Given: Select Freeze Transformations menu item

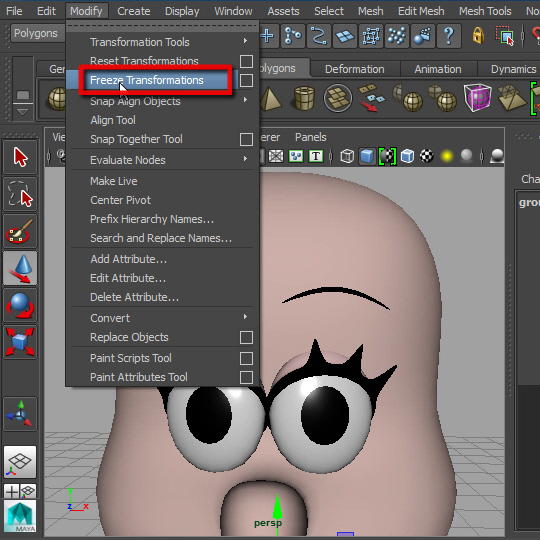Looking at the screenshot, I should coord(147,80).
